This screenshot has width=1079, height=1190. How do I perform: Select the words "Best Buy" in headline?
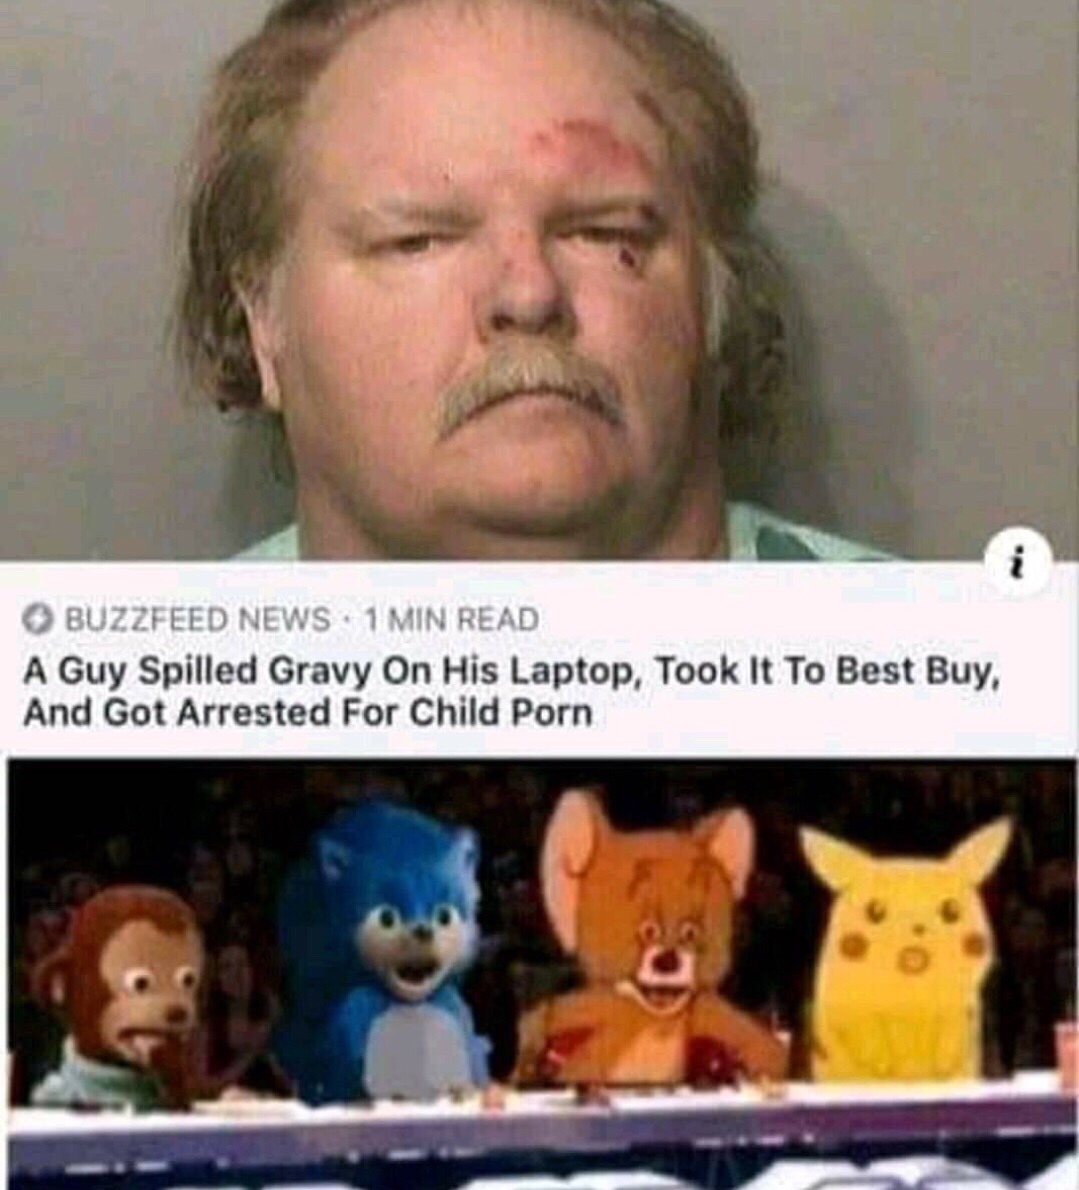(909, 673)
